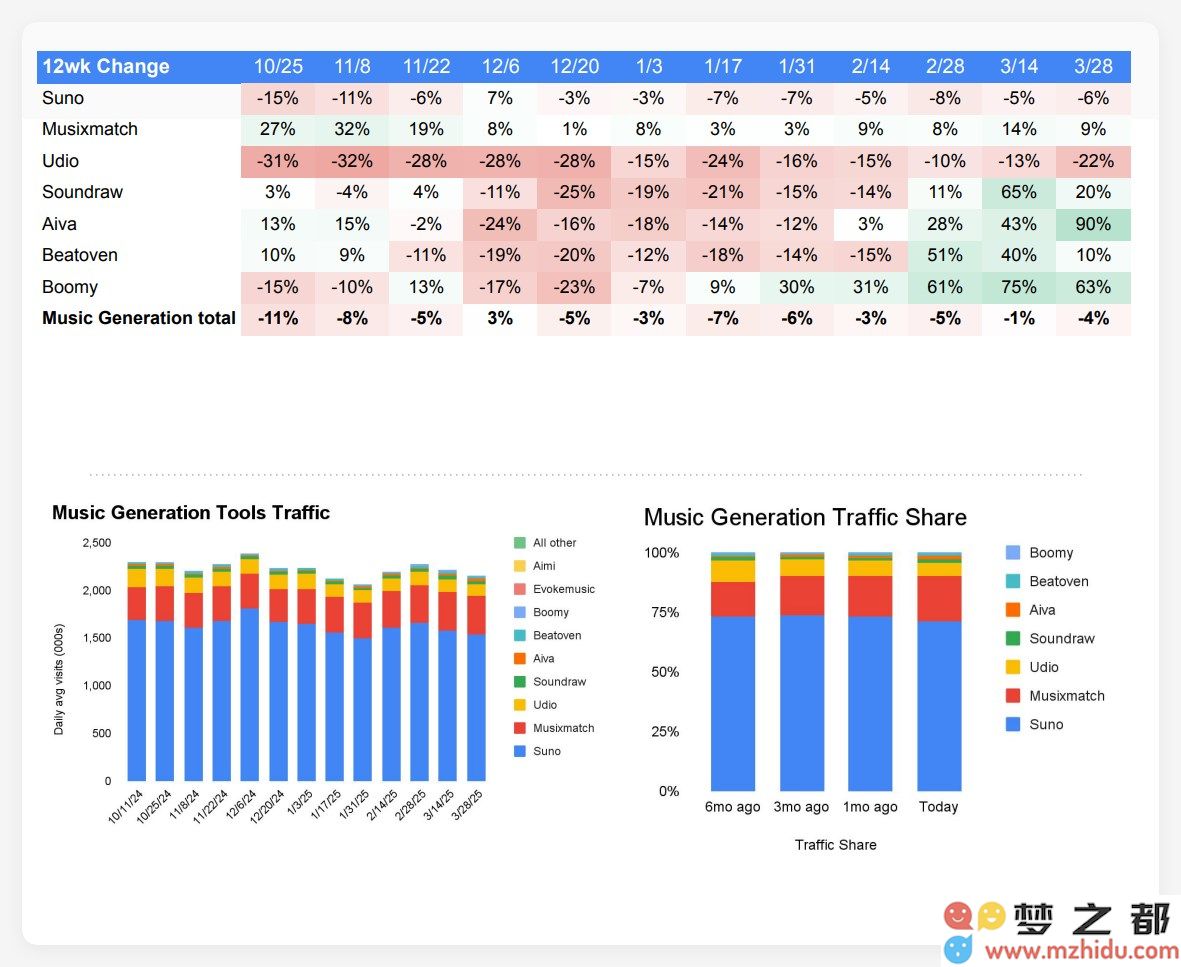
Task: Click Aiva swatch in Traffic Share legend
Action: (x=1013, y=609)
